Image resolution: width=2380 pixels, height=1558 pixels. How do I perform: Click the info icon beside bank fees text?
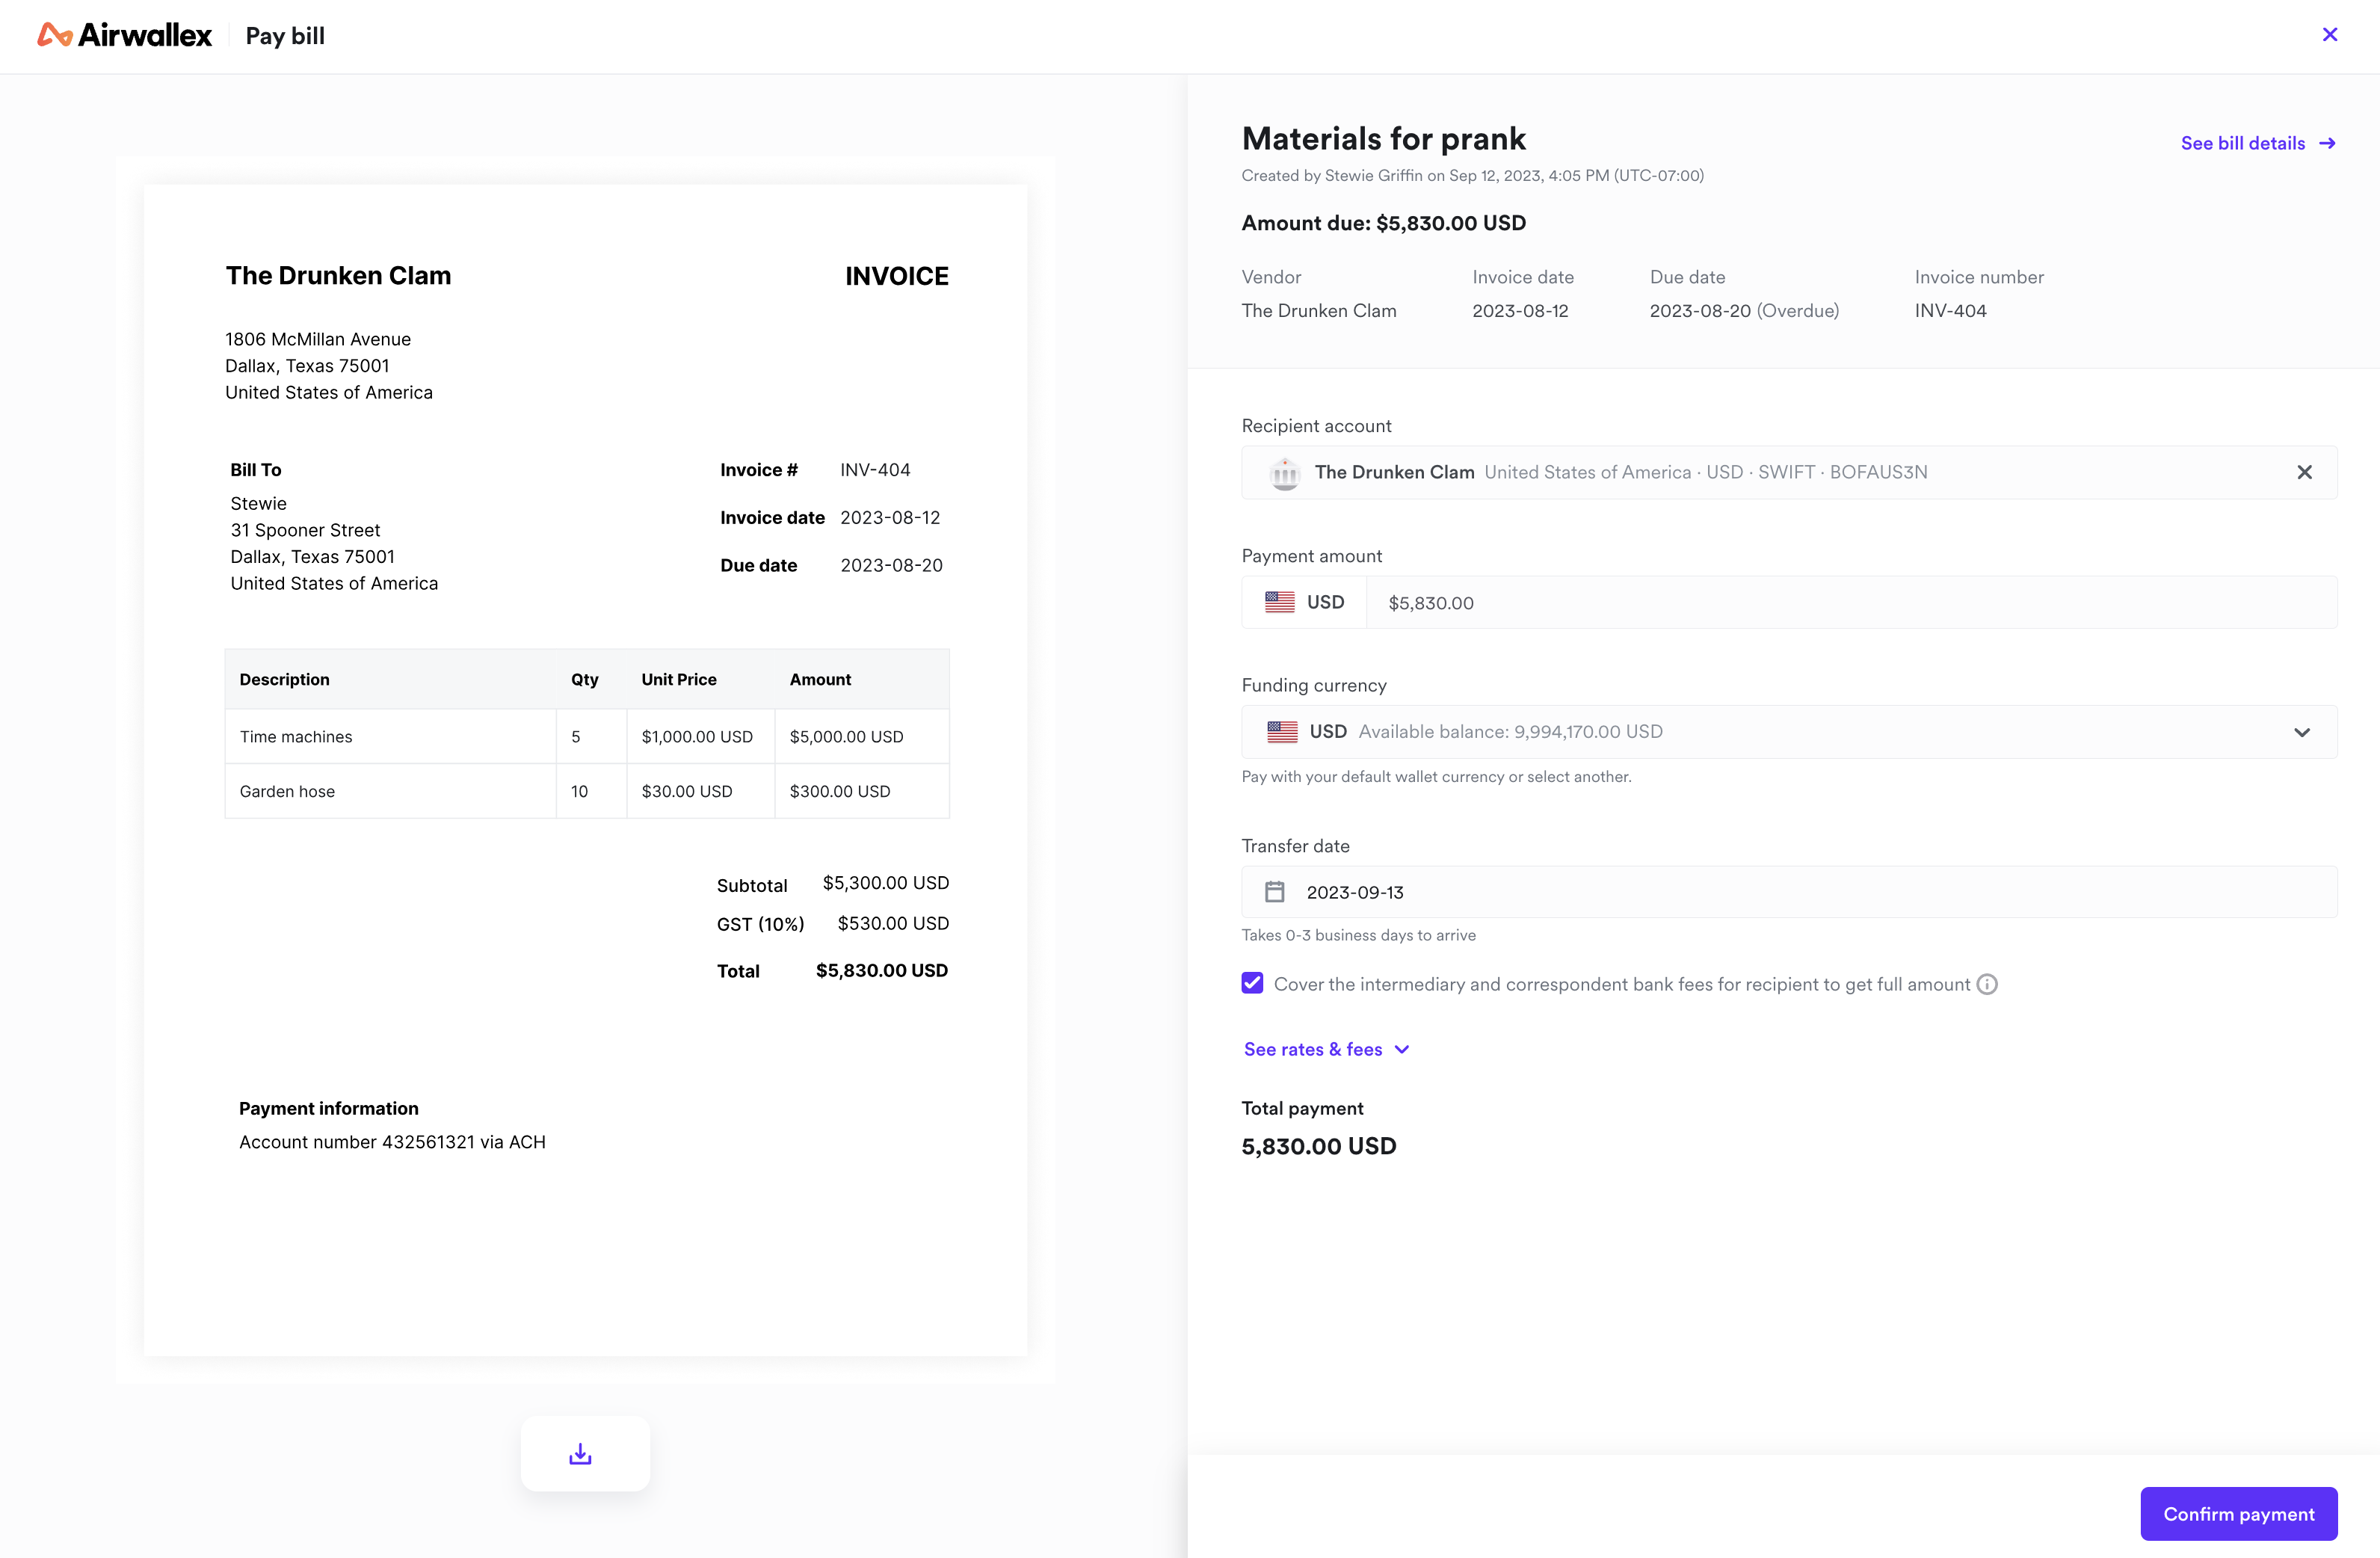coord(1988,984)
